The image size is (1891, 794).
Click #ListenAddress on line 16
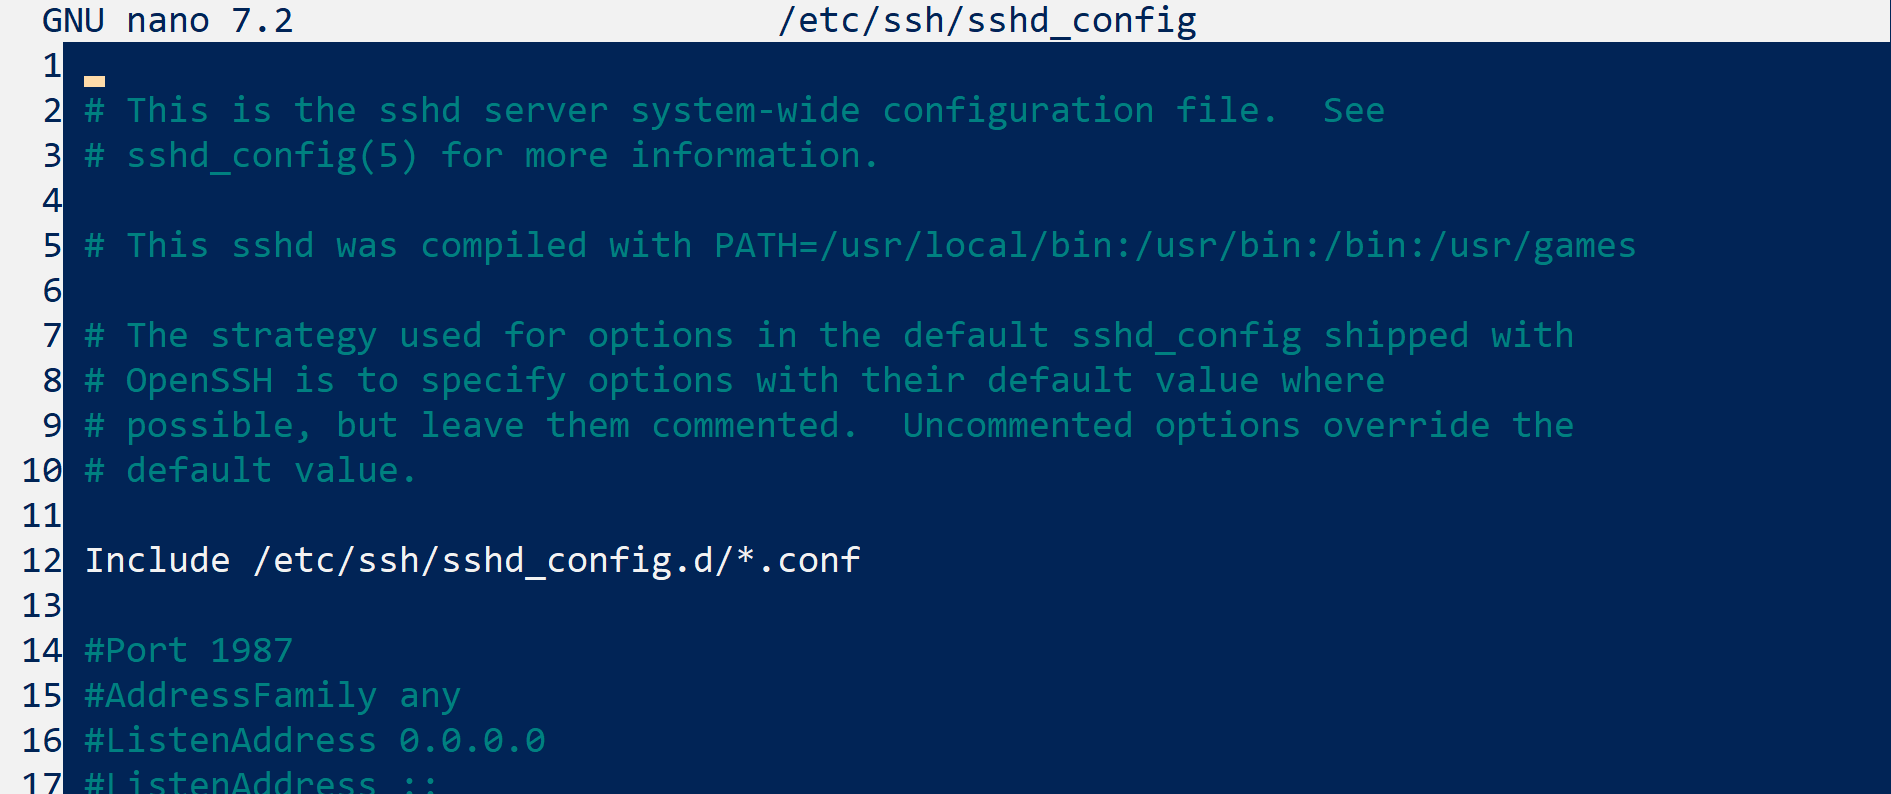pyautogui.click(x=231, y=740)
